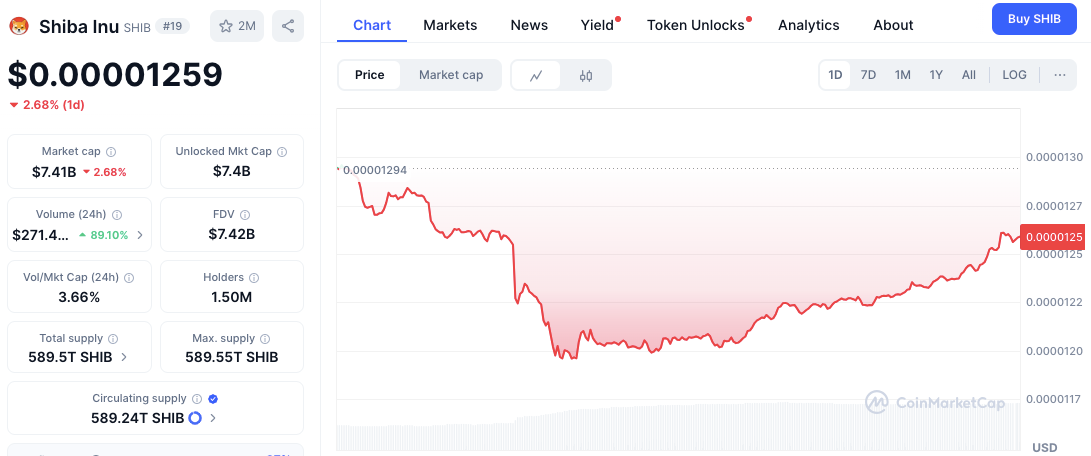Toggle chart to Market cap view
1091x456 pixels.
point(451,75)
